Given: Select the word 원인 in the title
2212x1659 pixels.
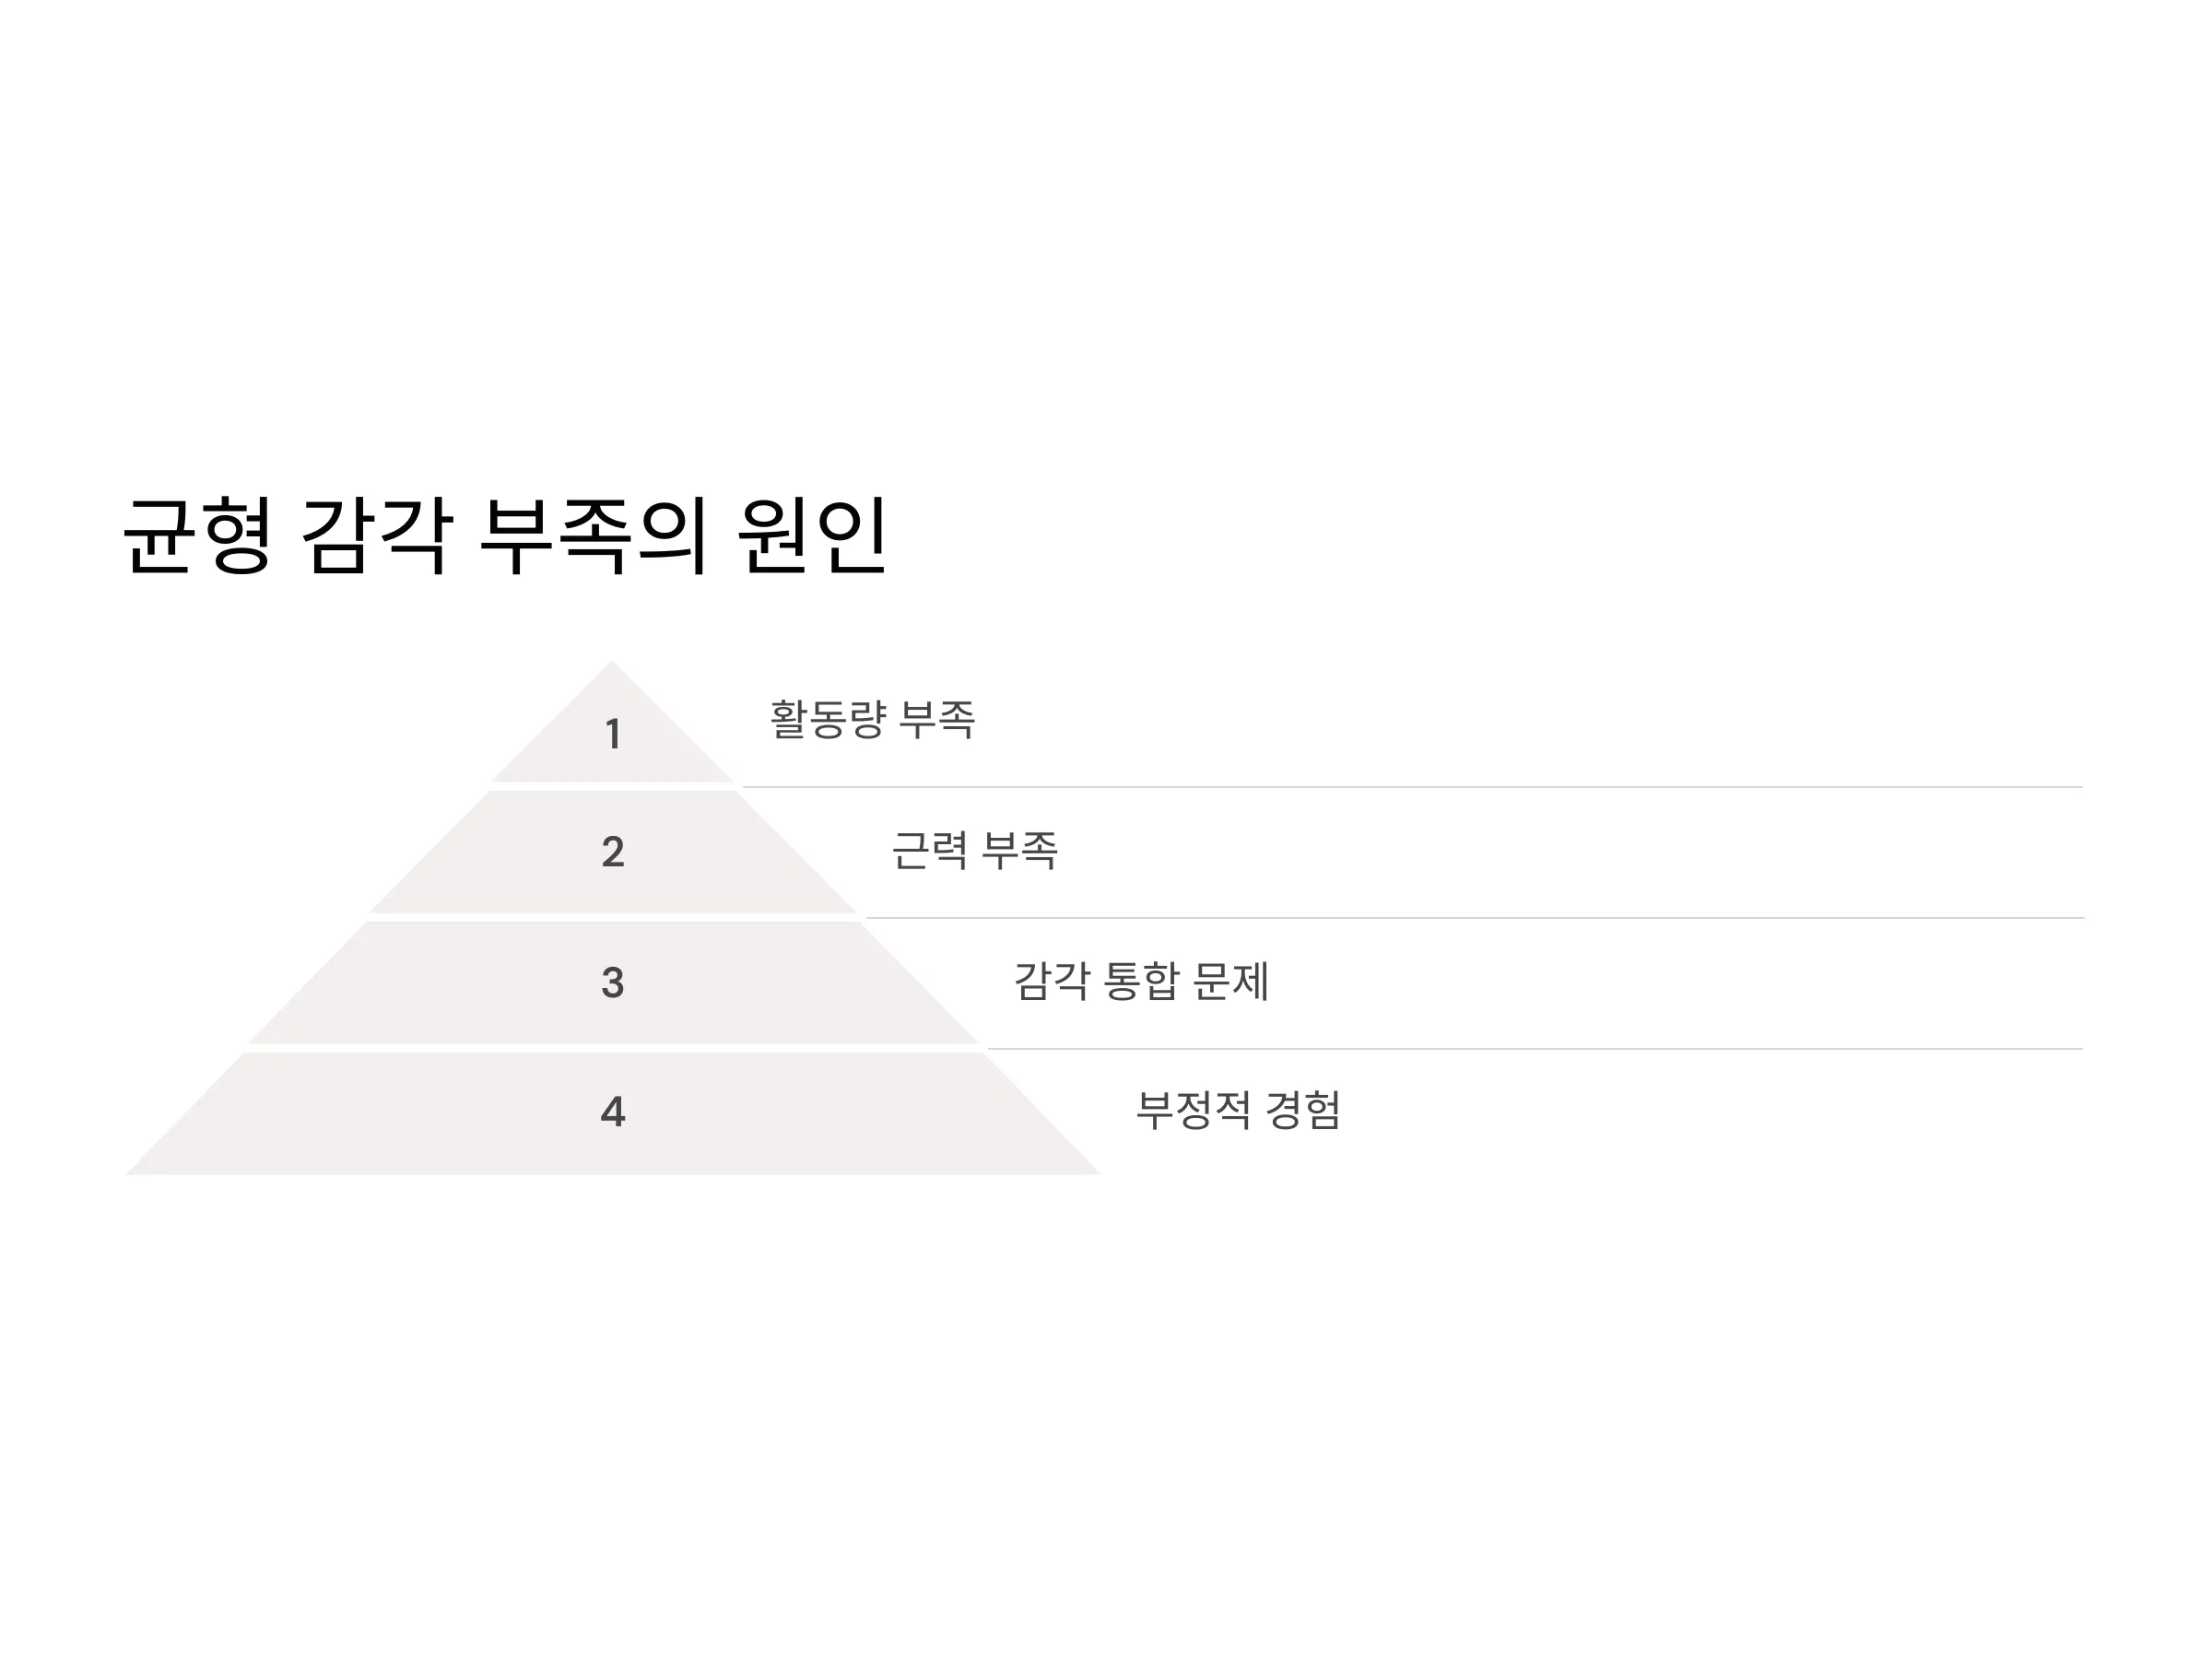Looking at the screenshot, I should tap(812, 536).
